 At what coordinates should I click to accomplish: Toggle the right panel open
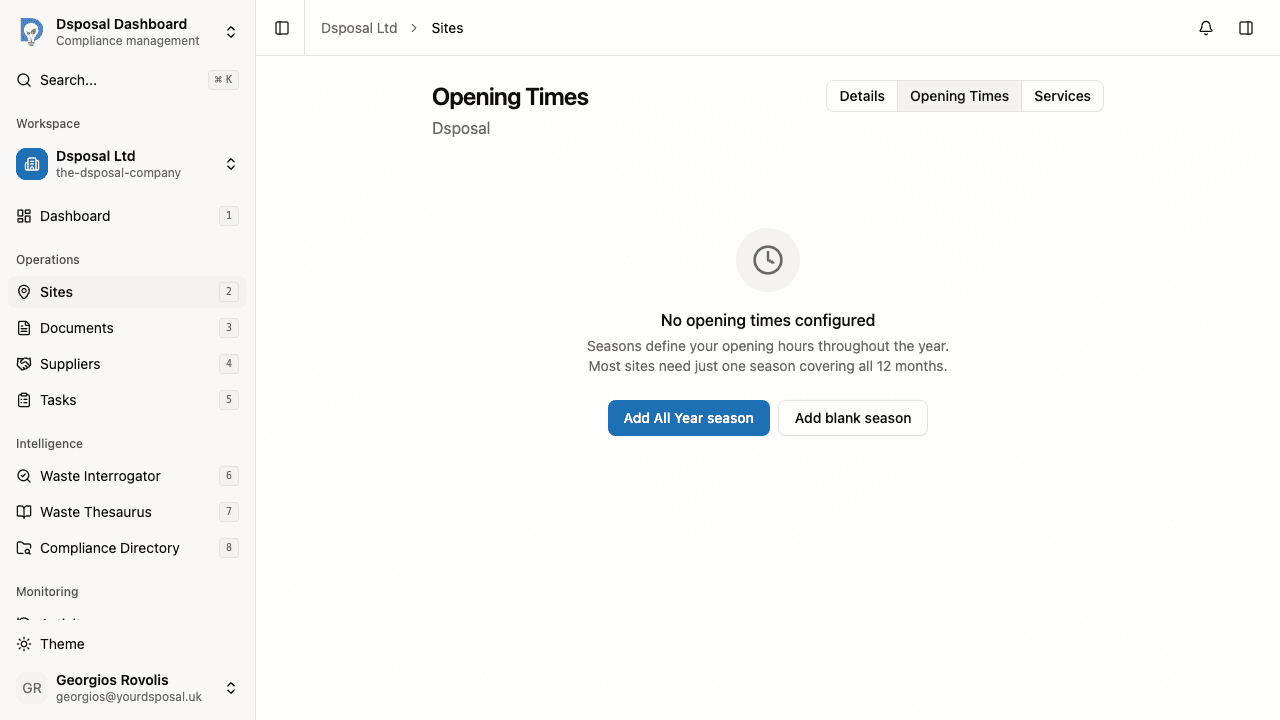coord(1246,27)
